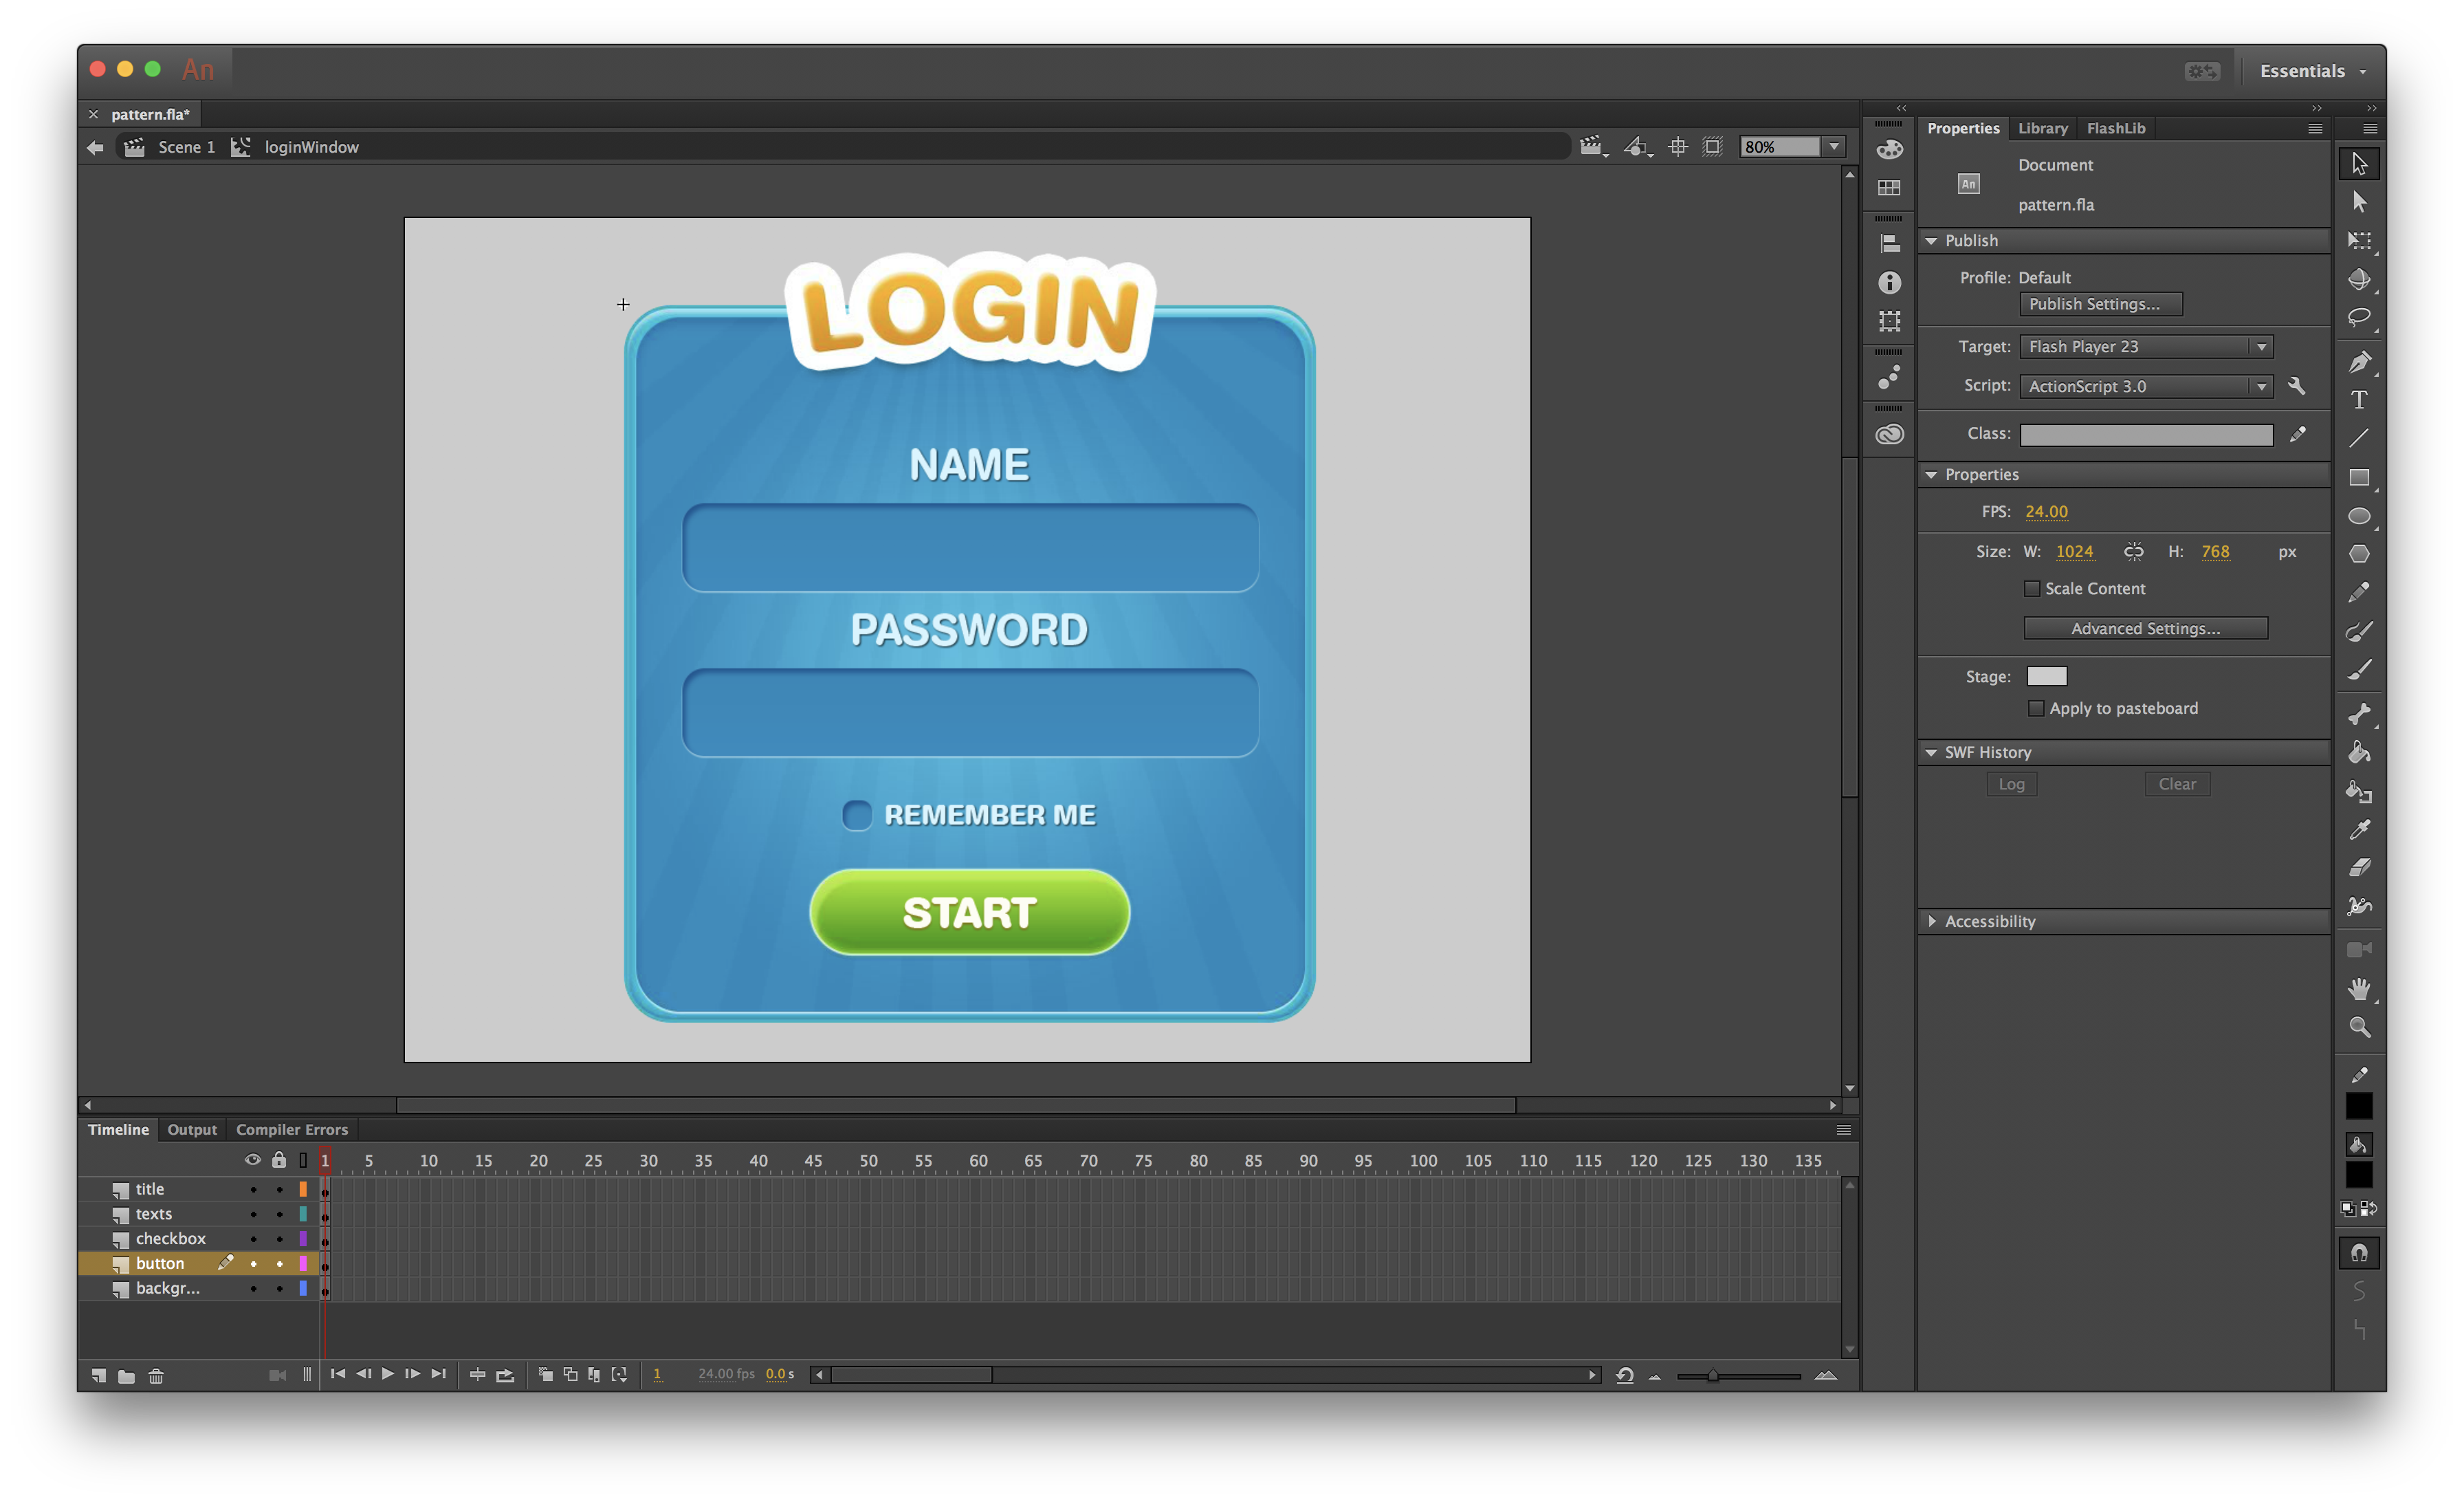2464x1502 pixels.
Task: Select the Hand tool
Action: coord(2358,988)
